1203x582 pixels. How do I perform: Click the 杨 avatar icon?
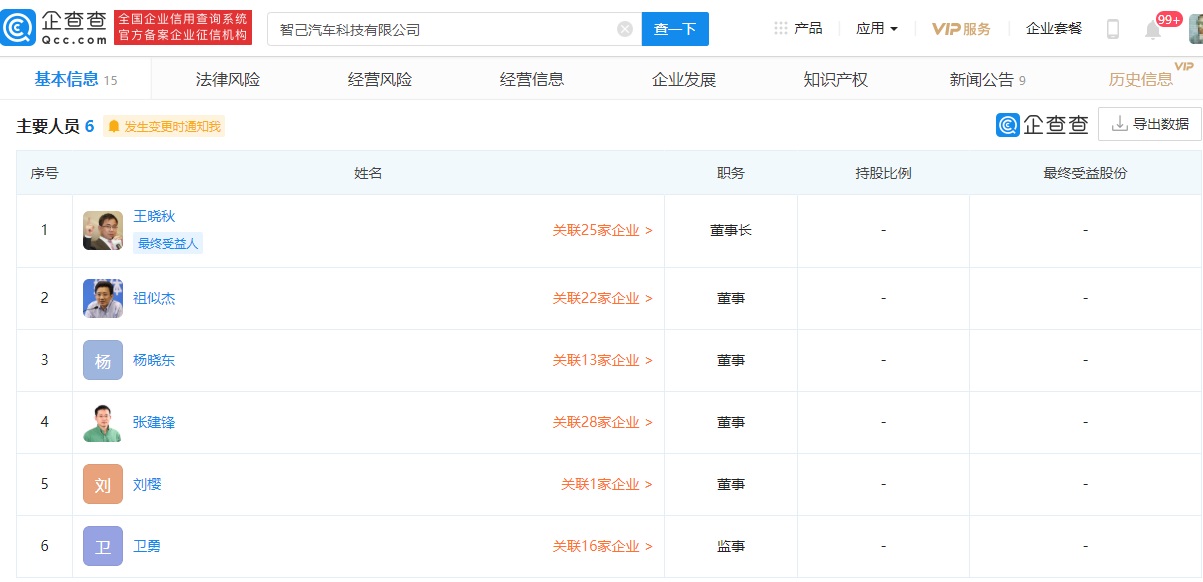coord(103,360)
